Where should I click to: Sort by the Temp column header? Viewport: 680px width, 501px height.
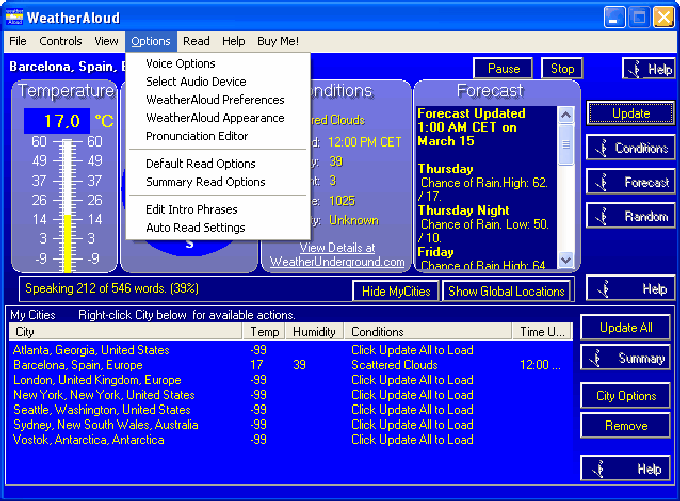point(264,332)
